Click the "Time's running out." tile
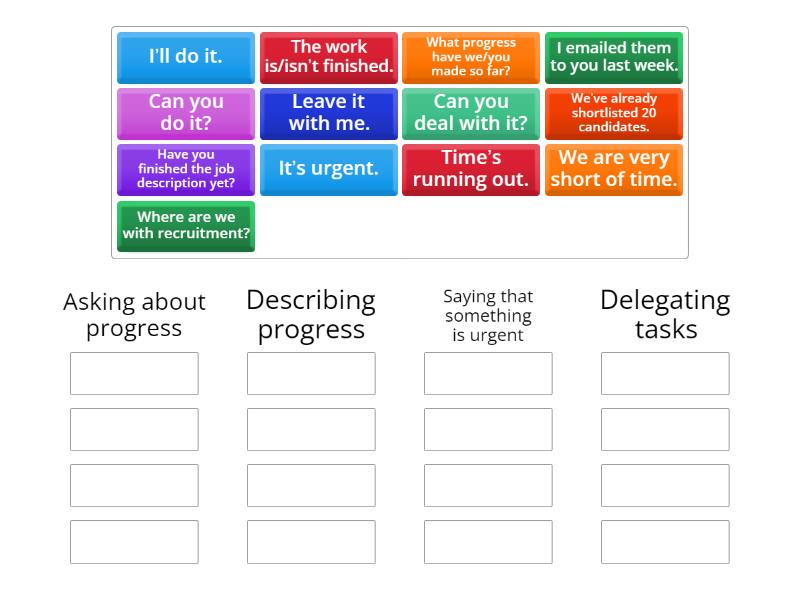Screen dimensions: 800x600 (x=471, y=169)
